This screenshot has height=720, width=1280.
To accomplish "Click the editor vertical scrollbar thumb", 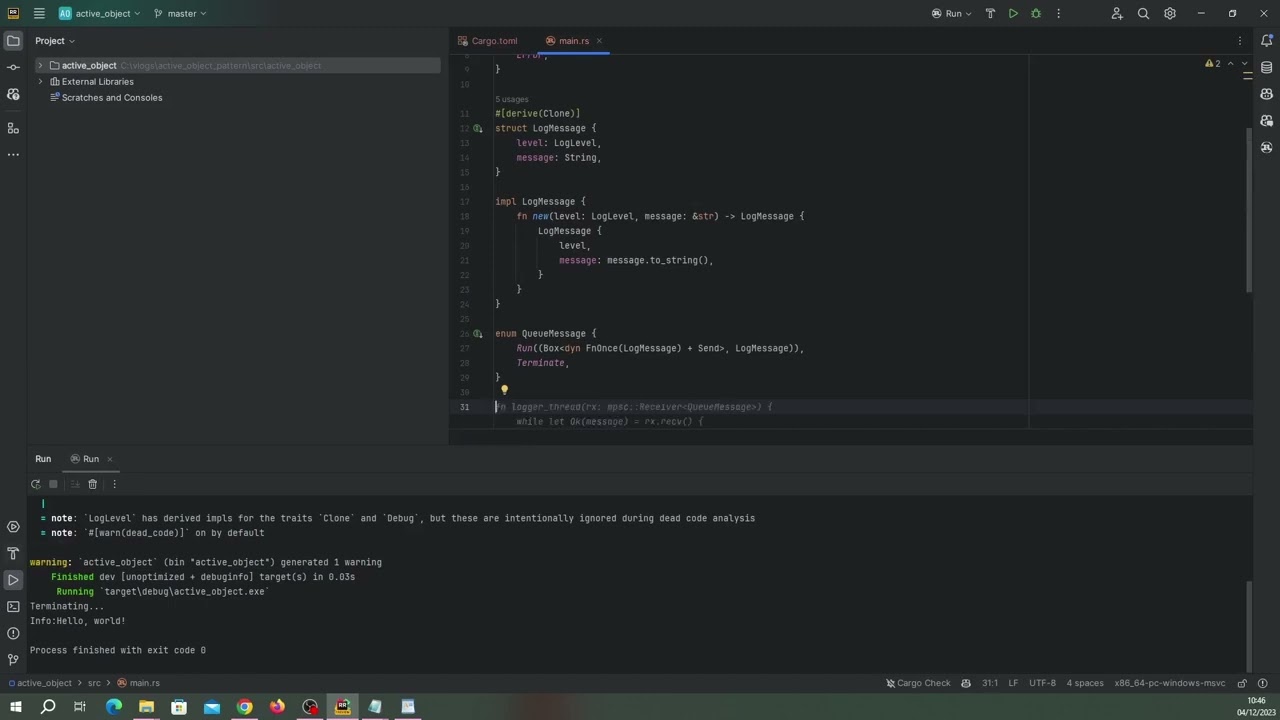I will [1248, 210].
